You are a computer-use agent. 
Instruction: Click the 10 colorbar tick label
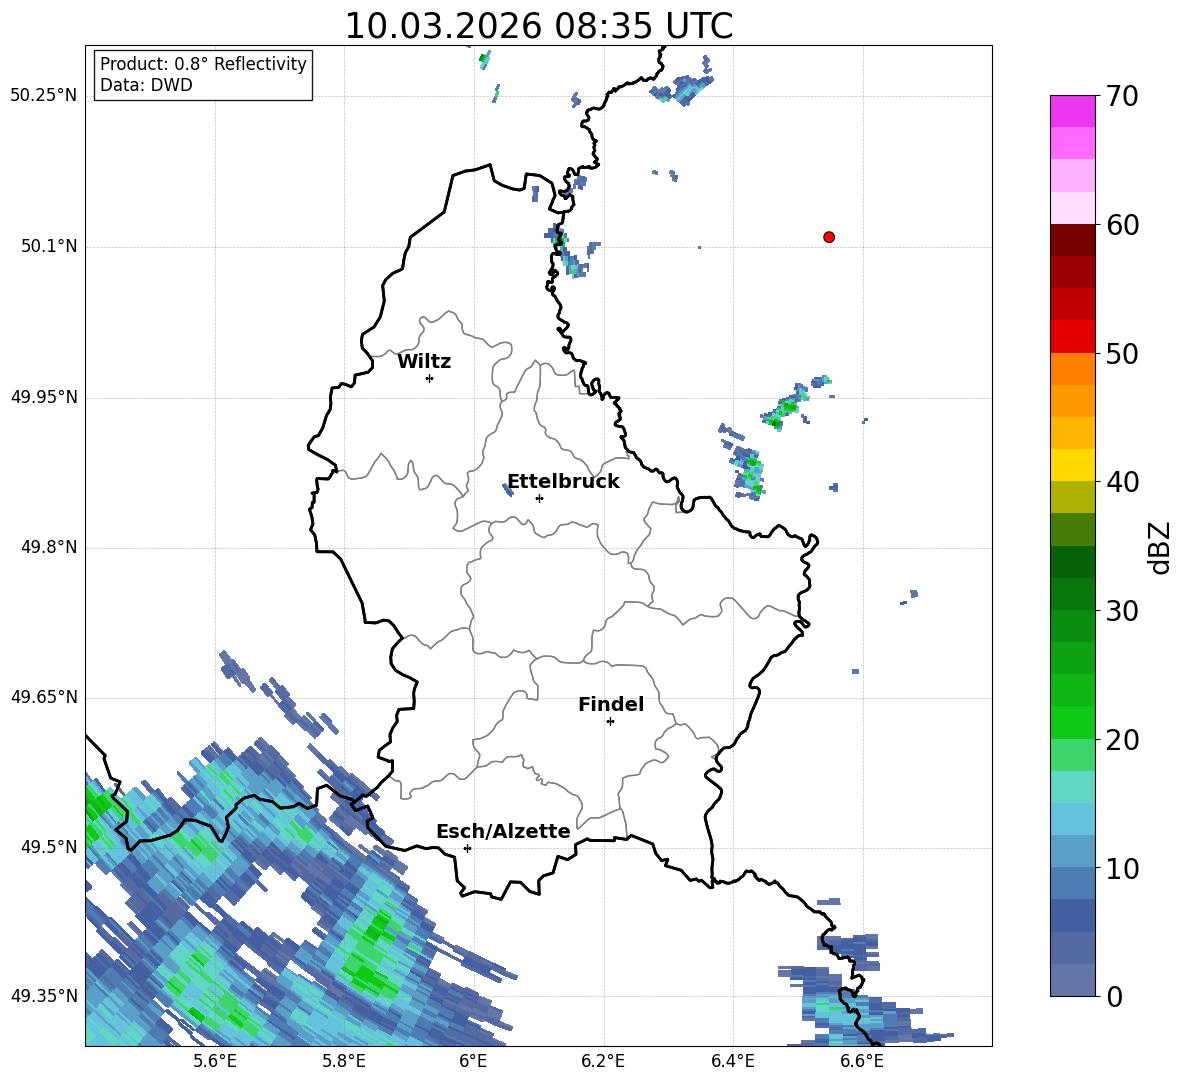(1122, 868)
